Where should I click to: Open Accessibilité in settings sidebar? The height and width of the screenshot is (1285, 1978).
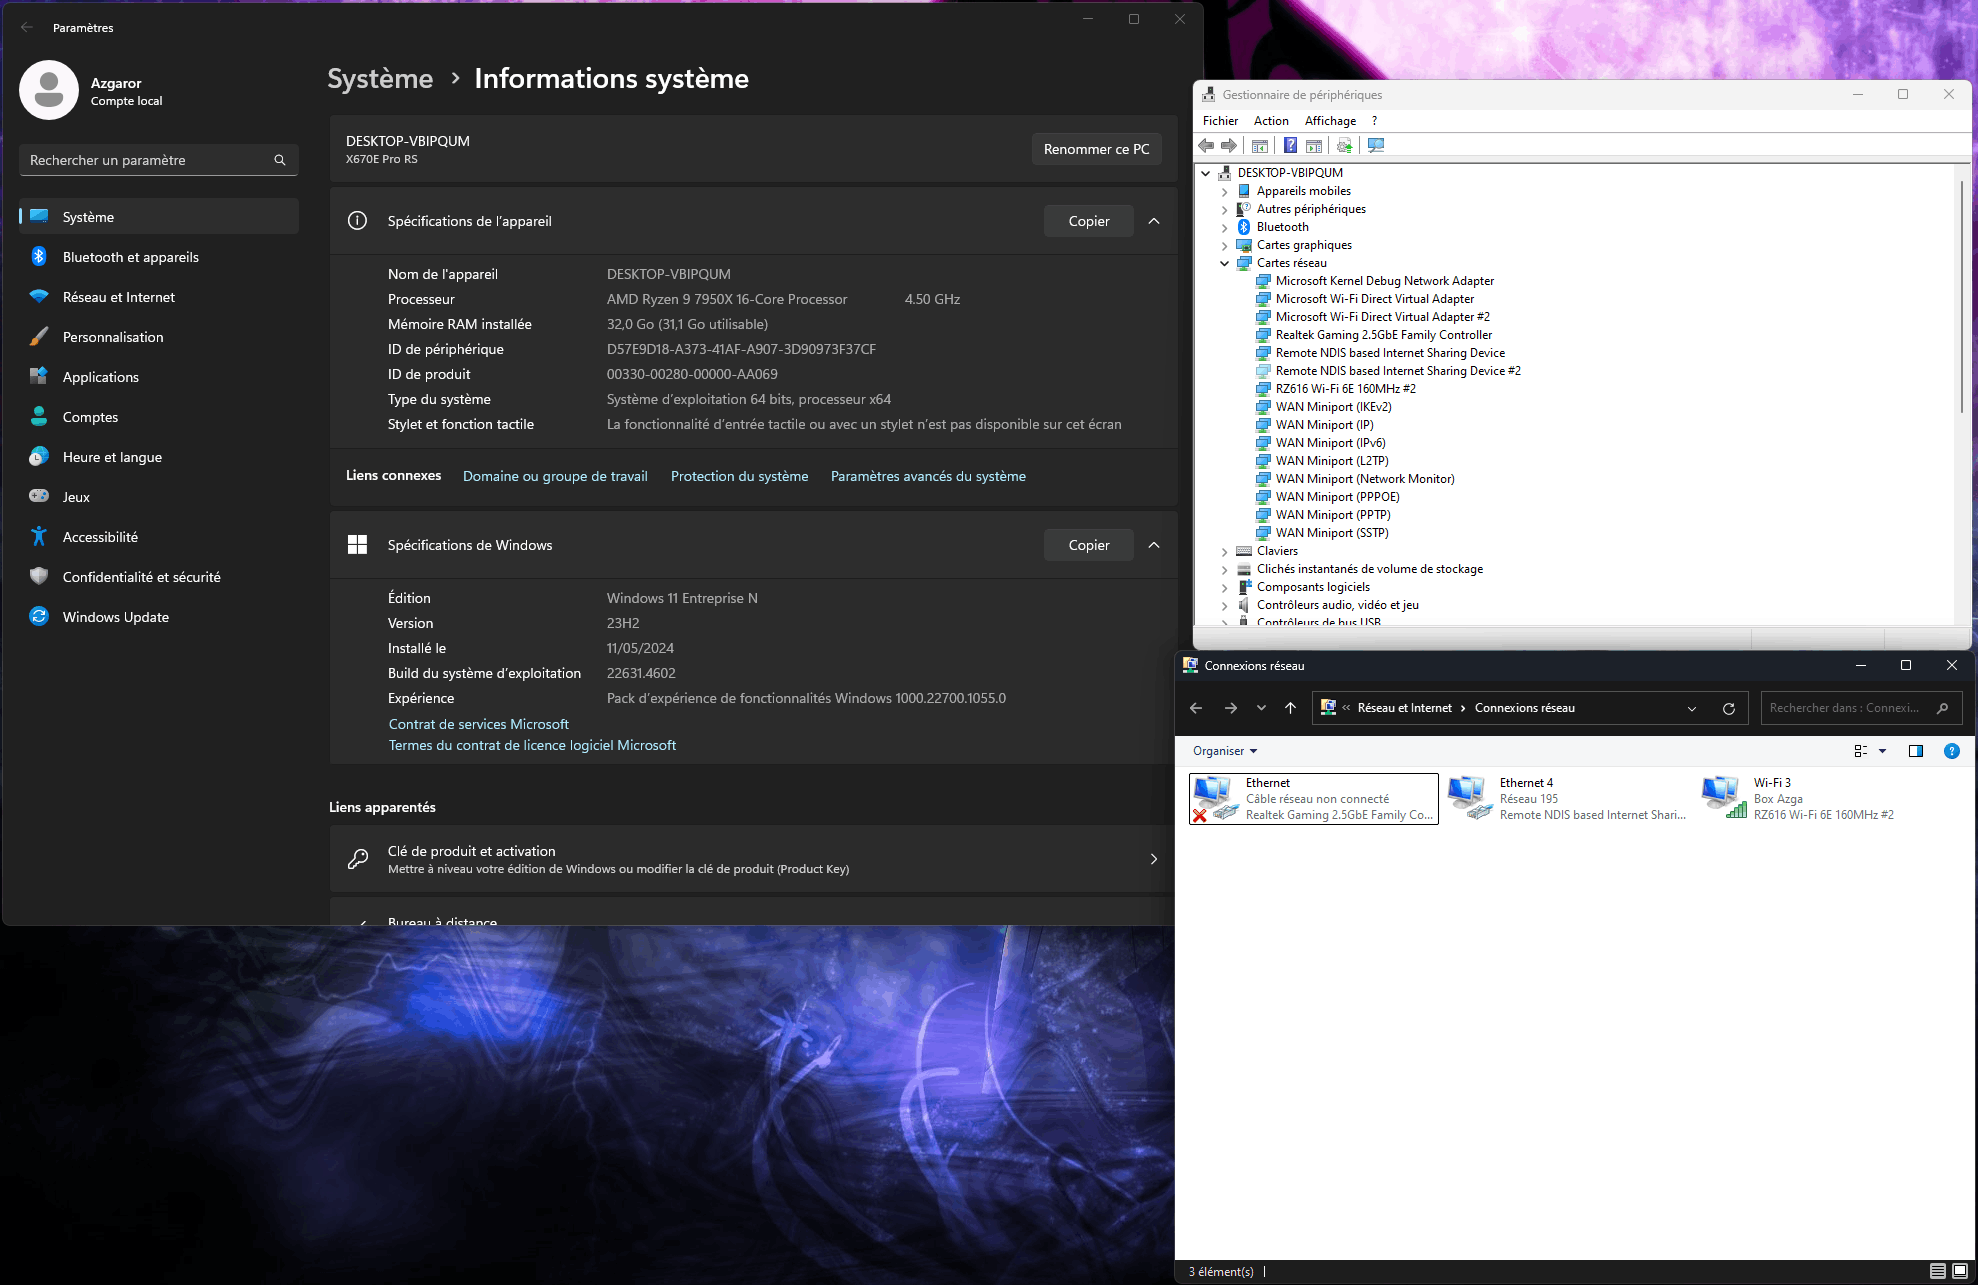coord(159,537)
